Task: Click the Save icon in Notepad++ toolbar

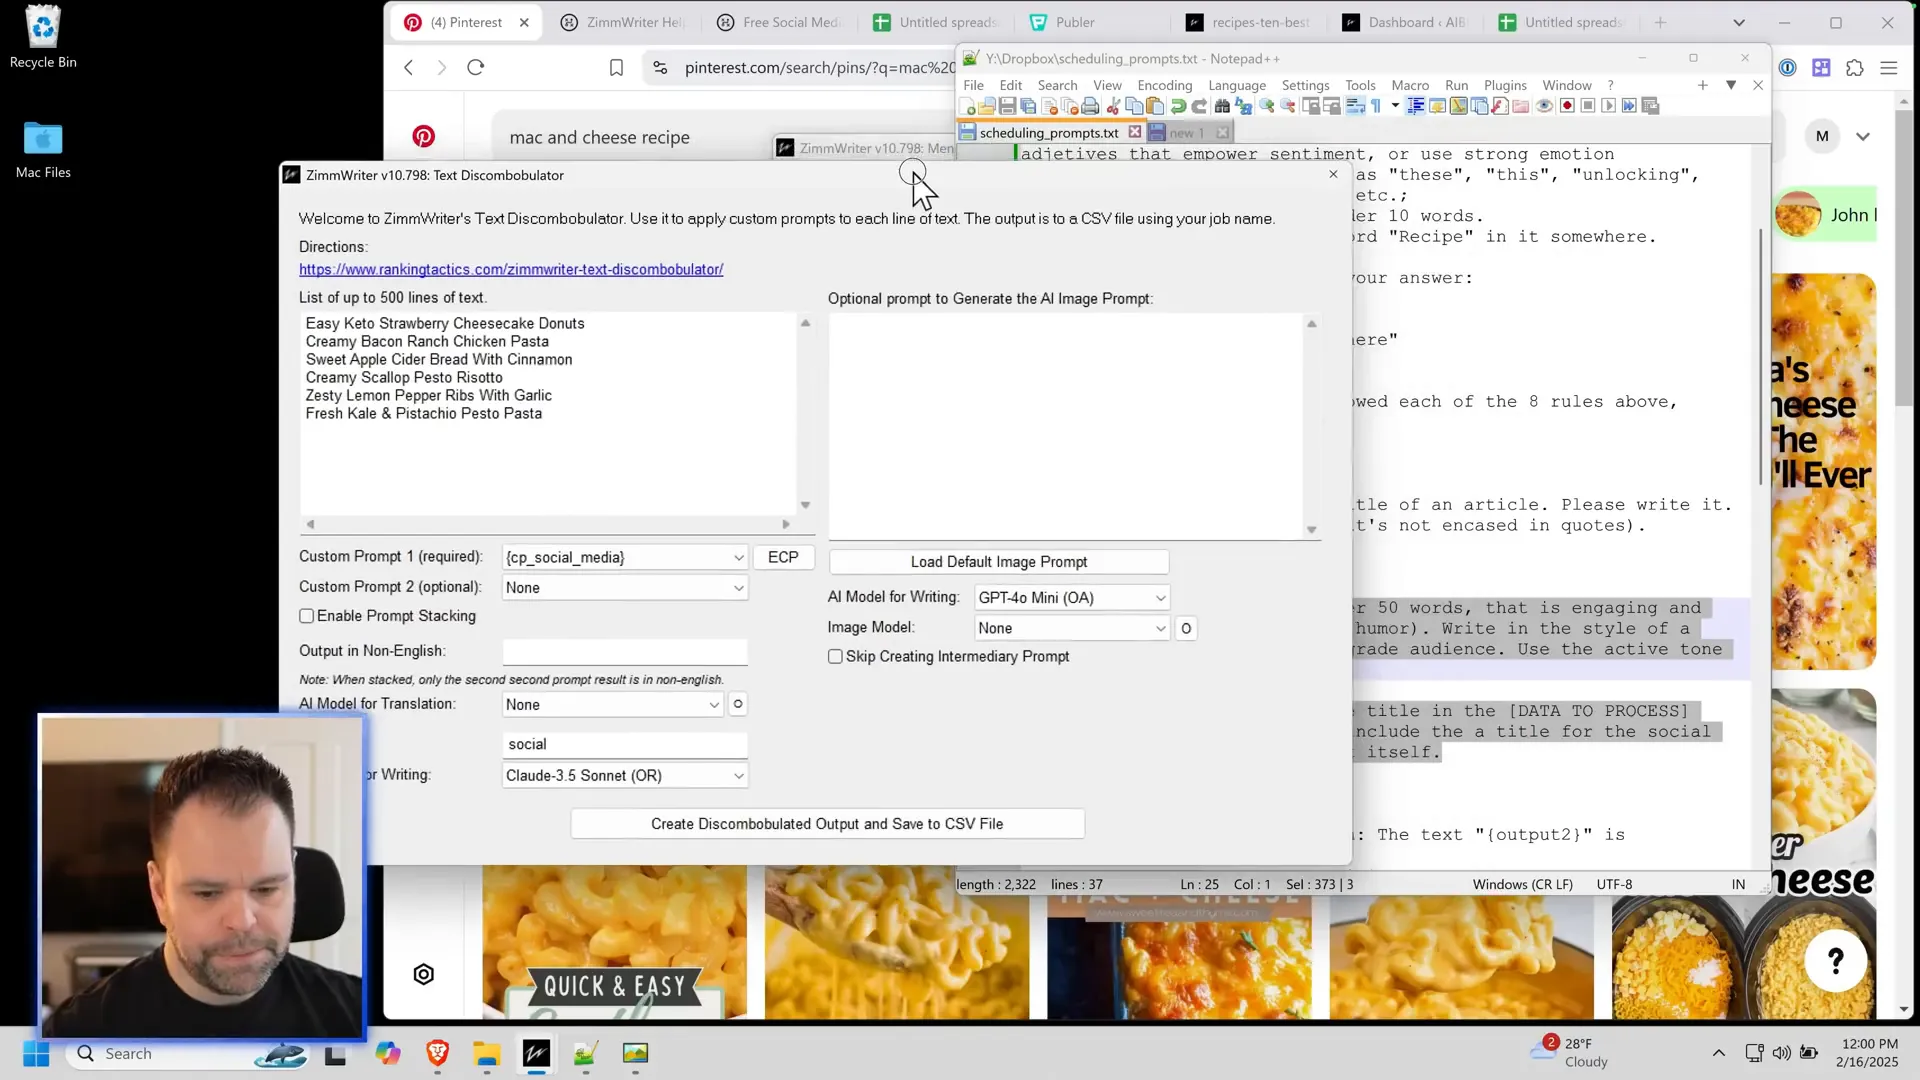Action: (1007, 106)
